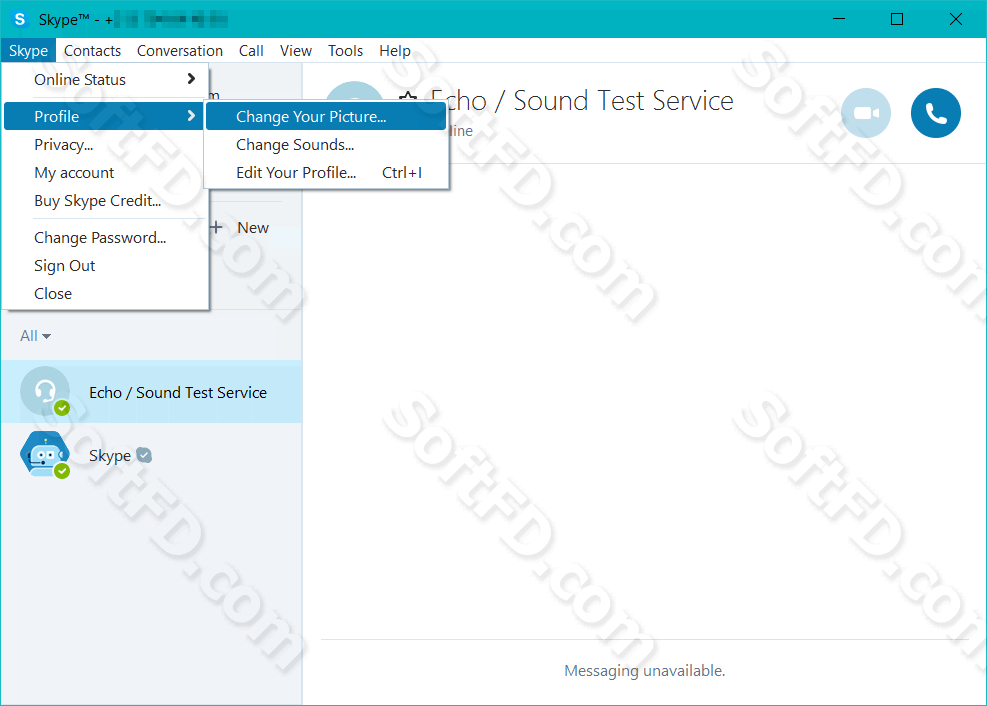Open the Conversation menu
The height and width of the screenshot is (706, 987).
click(180, 50)
